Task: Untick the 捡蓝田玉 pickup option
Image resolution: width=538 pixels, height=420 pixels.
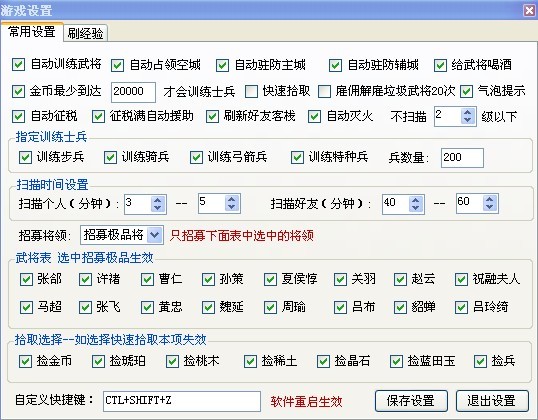Action: 396,361
